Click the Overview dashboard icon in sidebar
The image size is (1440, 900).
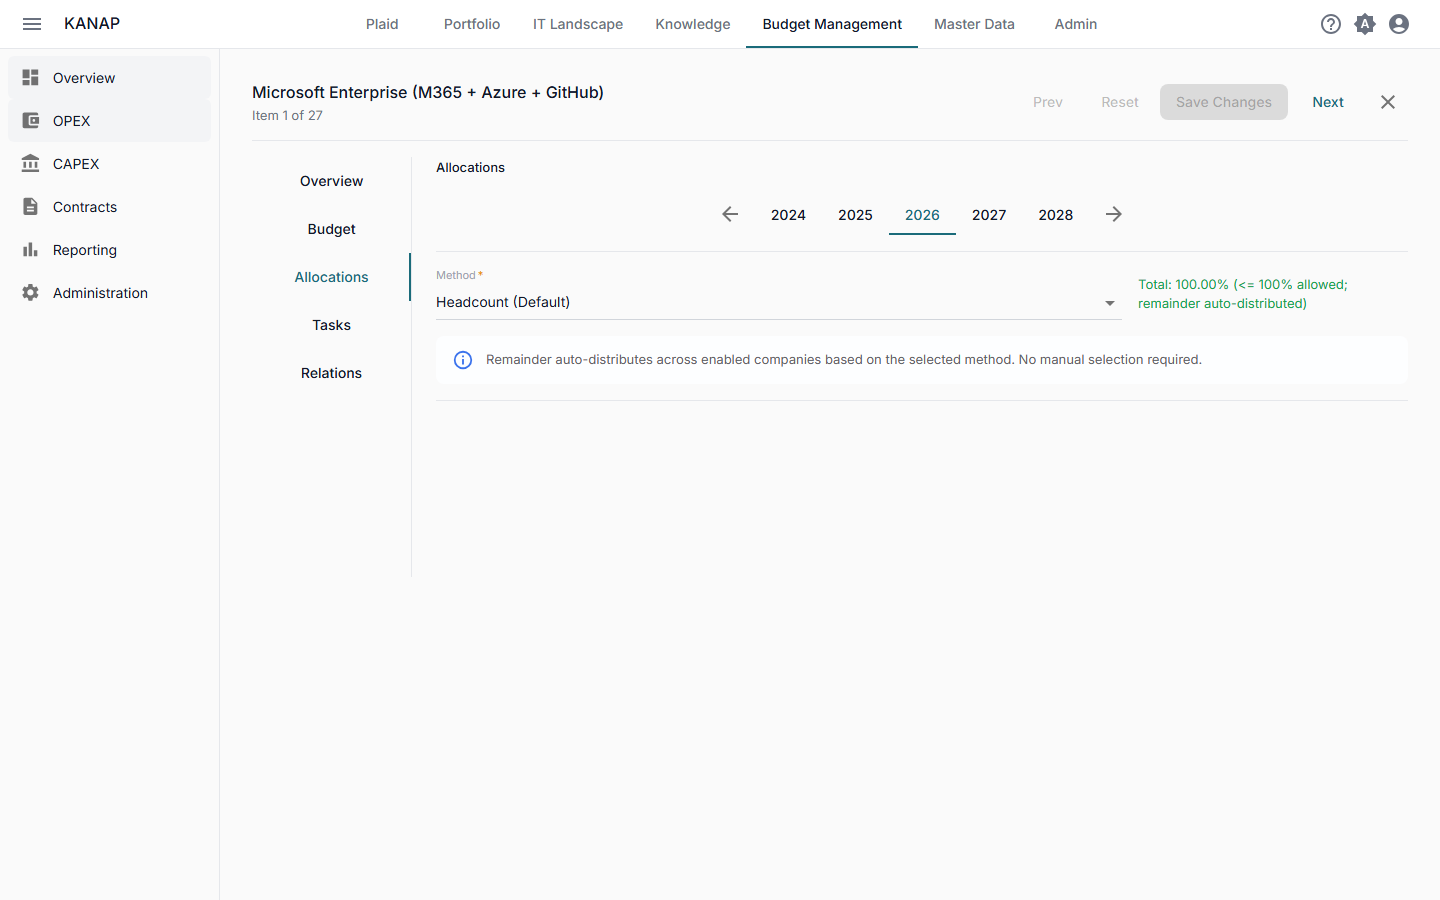31,78
